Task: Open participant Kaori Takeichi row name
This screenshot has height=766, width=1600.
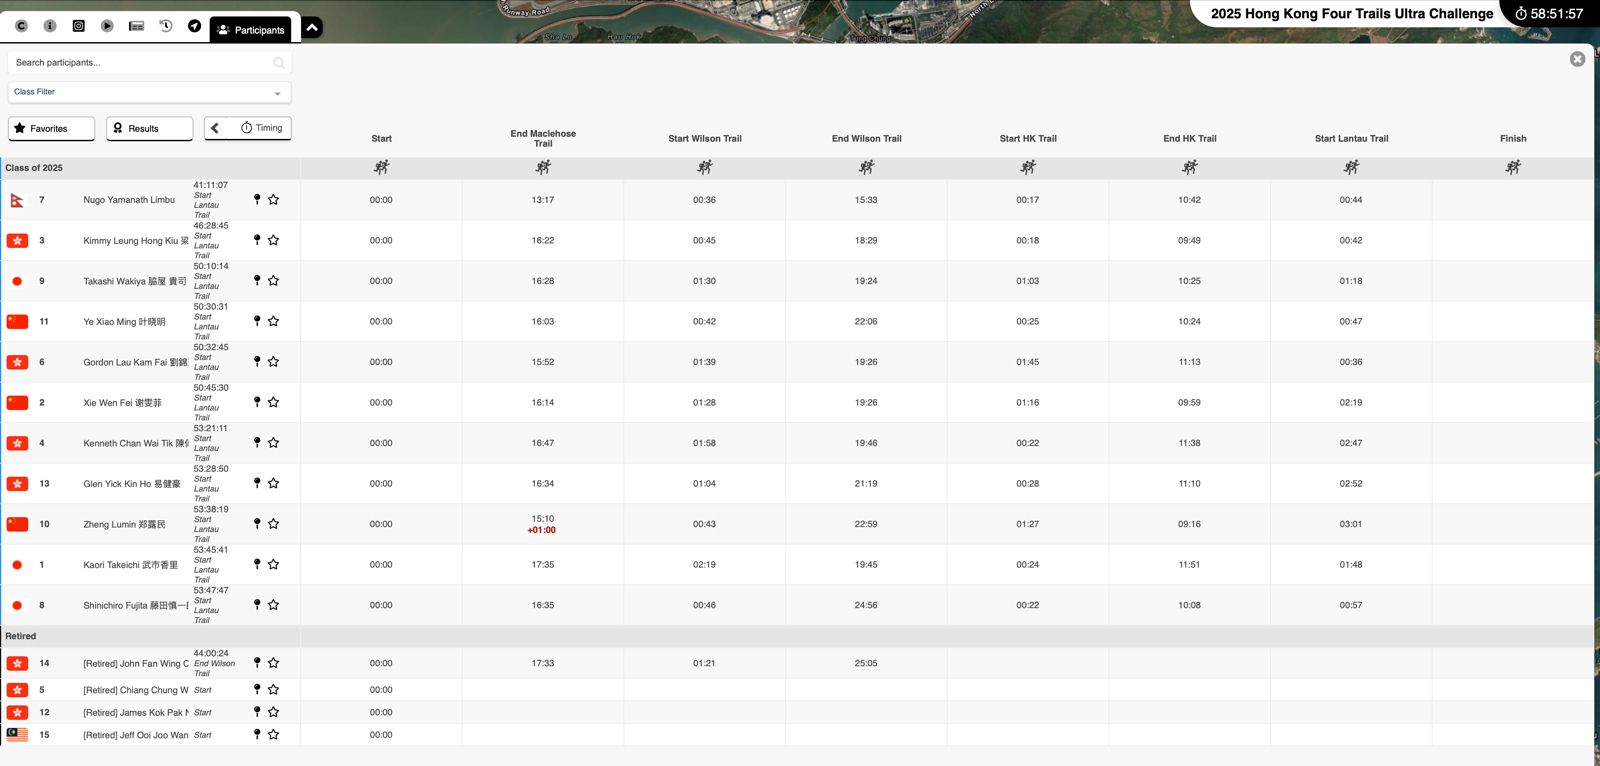Action: 131,565
